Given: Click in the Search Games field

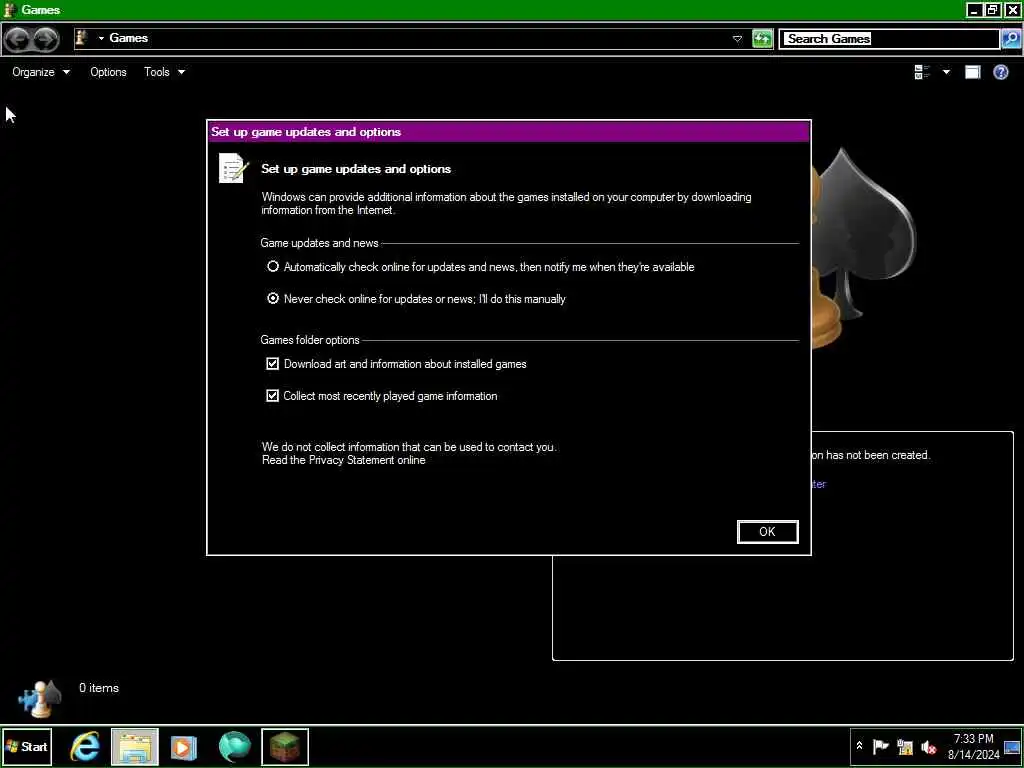Looking at the screenshot, I should pos(889,39).
